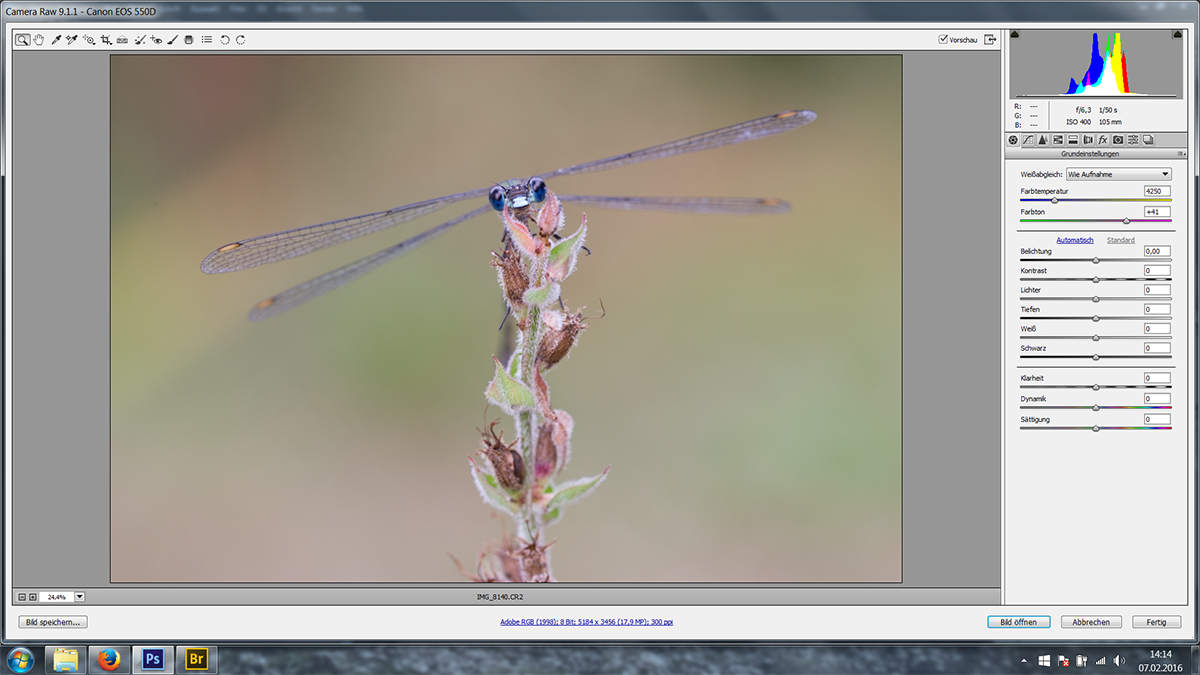Select the Red Eye Removal tool
The image size is (1200, 675).
(x=156, y=40)
